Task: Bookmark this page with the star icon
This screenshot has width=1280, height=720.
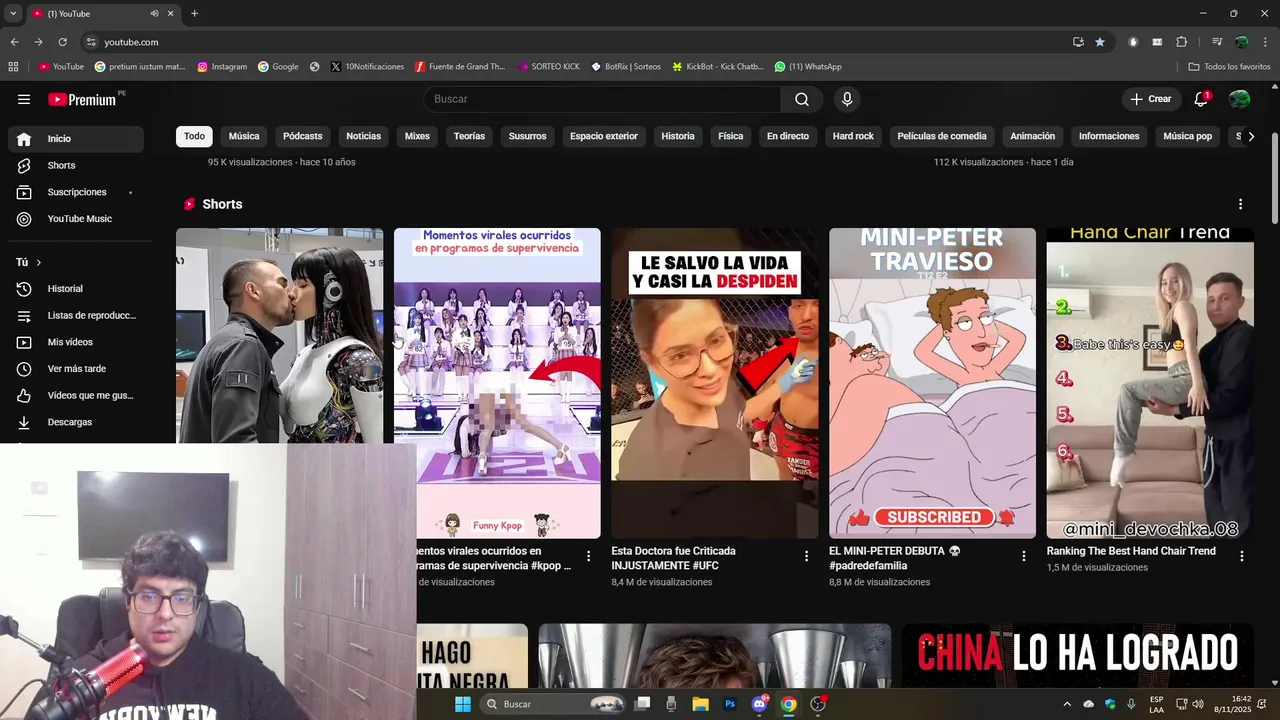Action: (1100, 42)
